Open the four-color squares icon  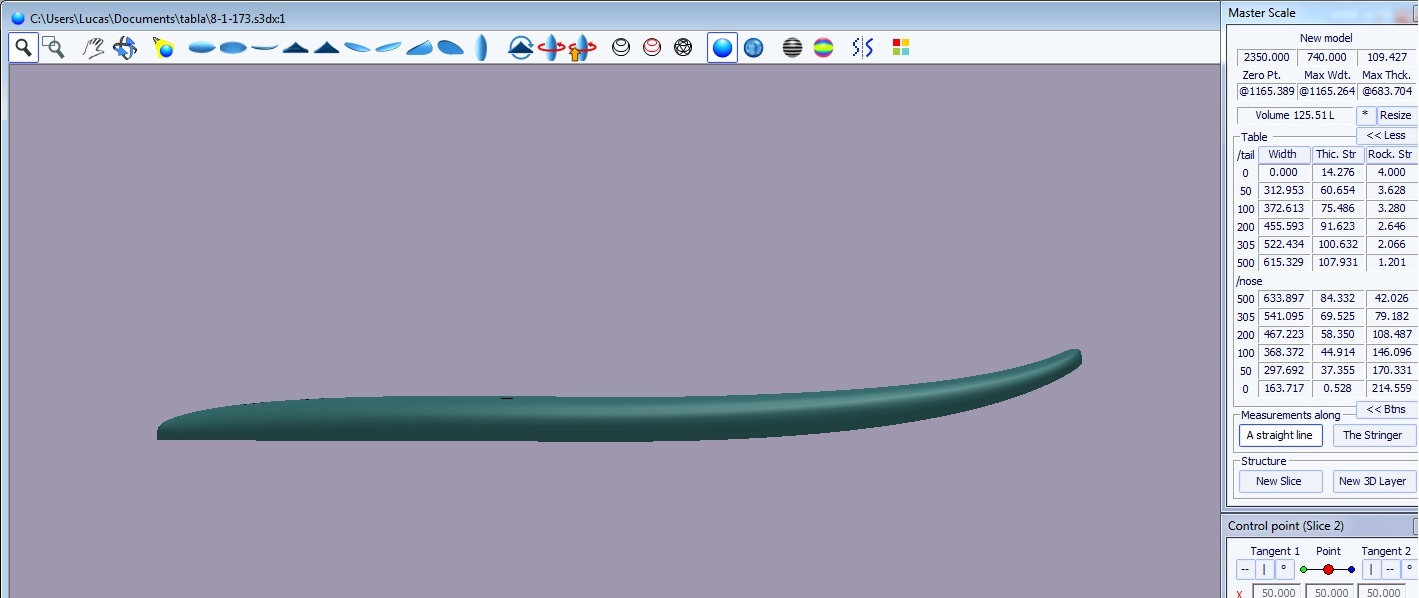click(x=900, y=47)
